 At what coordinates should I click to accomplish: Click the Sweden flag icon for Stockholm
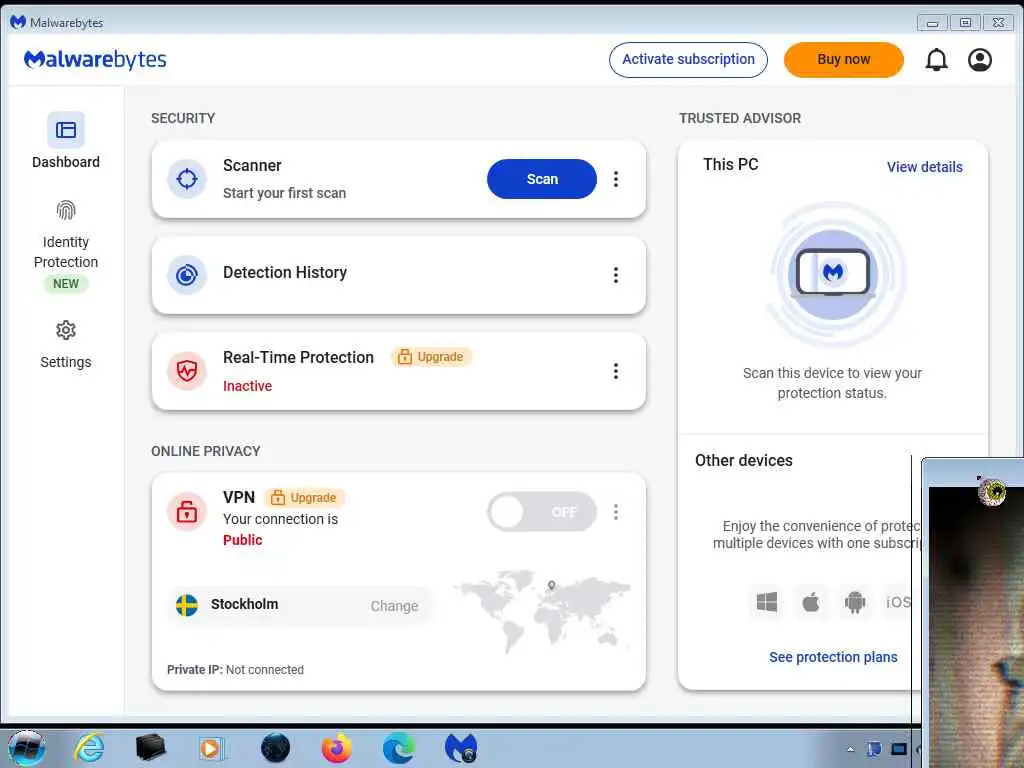click(187, 605)
